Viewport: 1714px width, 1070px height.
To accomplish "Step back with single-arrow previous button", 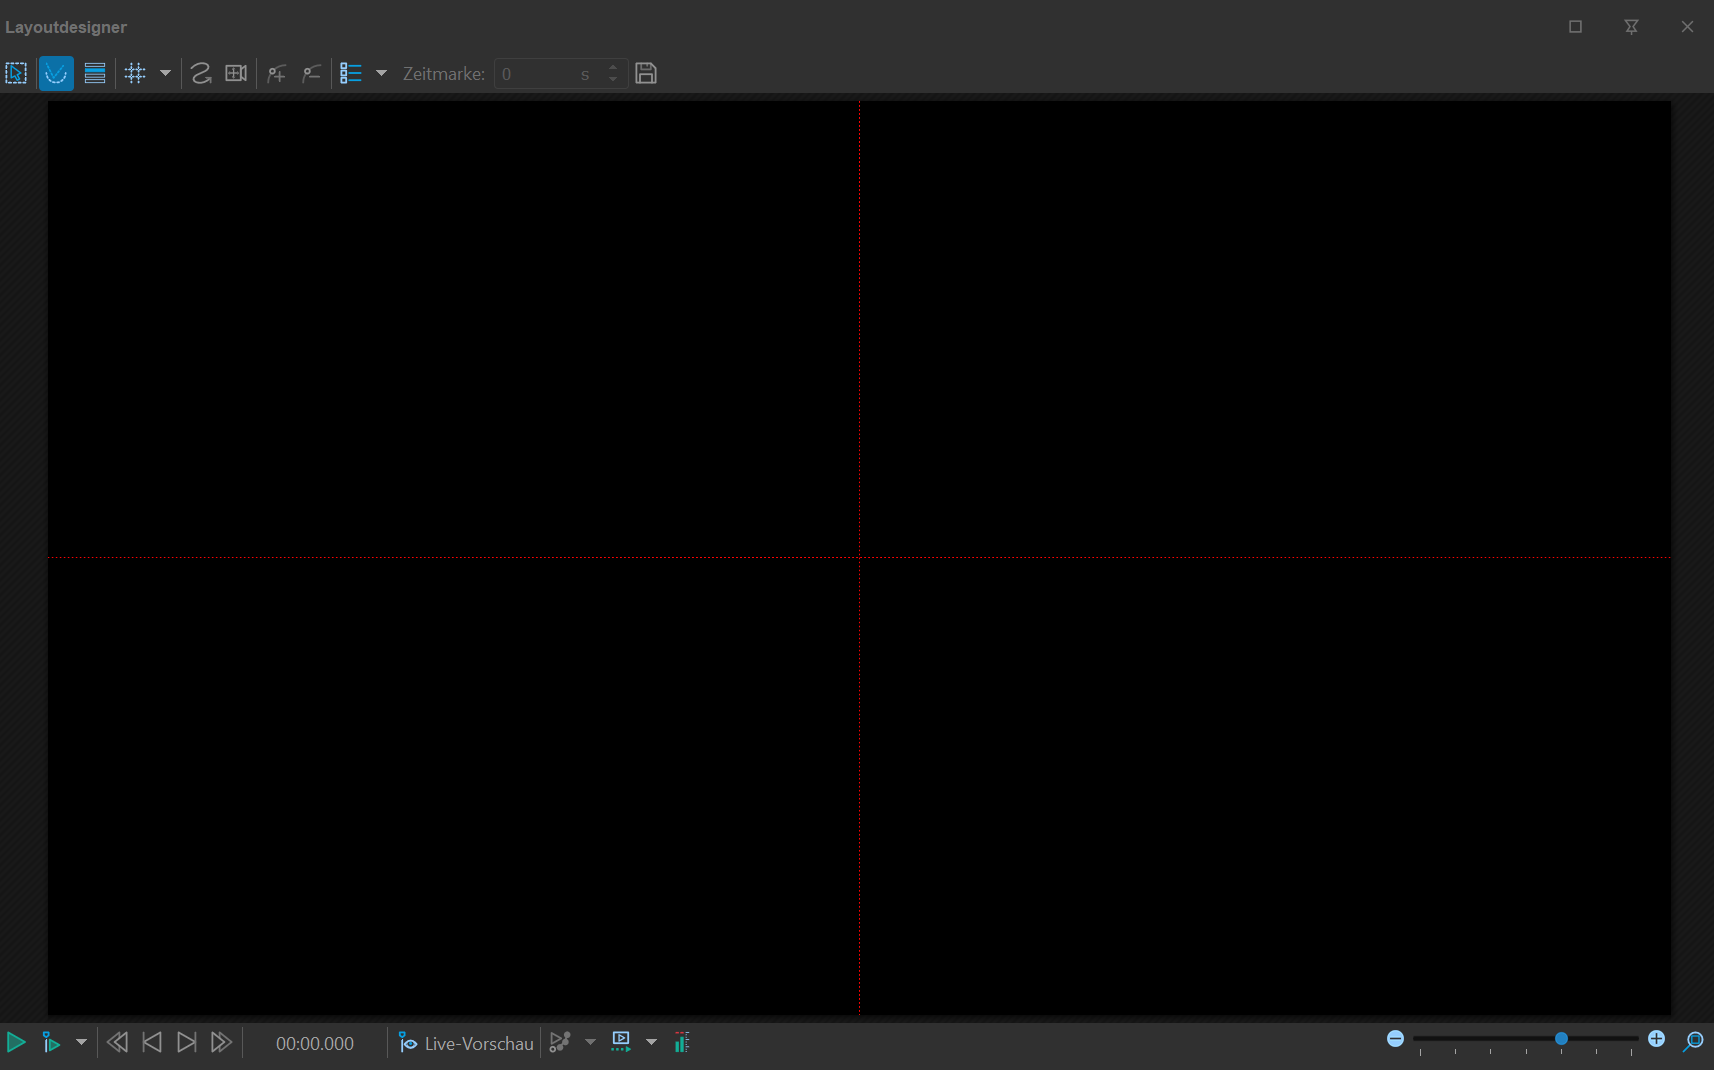I will click(x=152, y=1042).
